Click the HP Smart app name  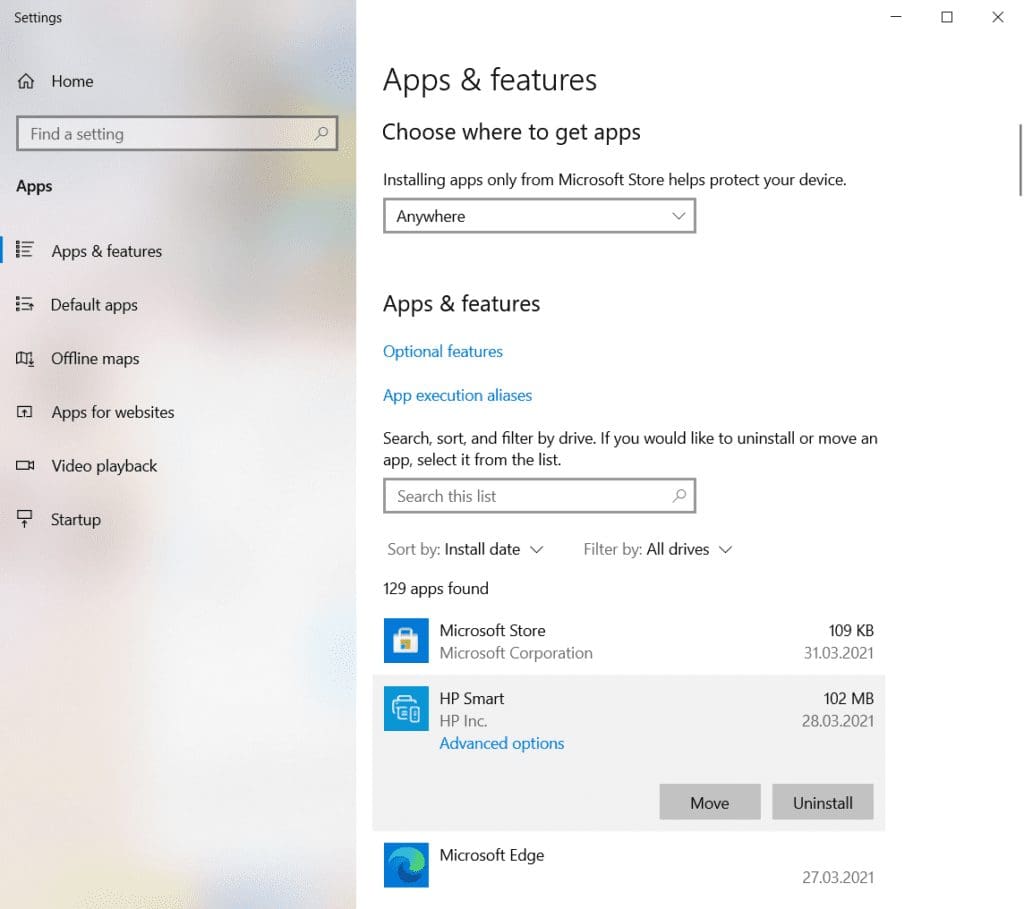(472, 698)
